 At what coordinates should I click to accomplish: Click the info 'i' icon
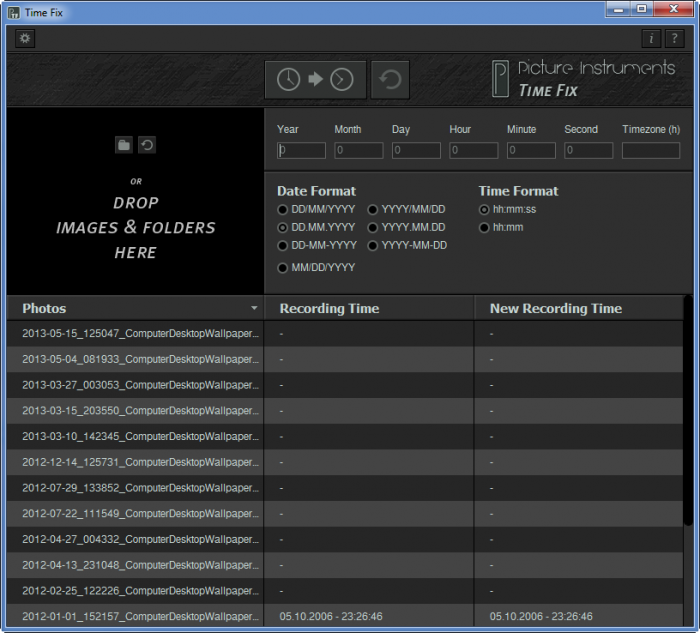pos(652,39)
